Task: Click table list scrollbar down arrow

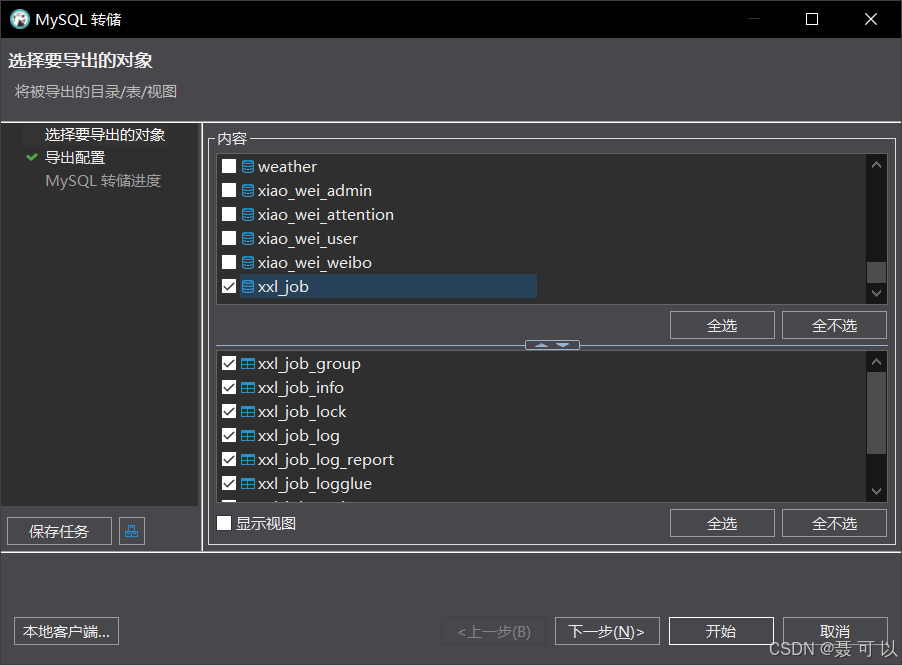Action: pos(876,491)
